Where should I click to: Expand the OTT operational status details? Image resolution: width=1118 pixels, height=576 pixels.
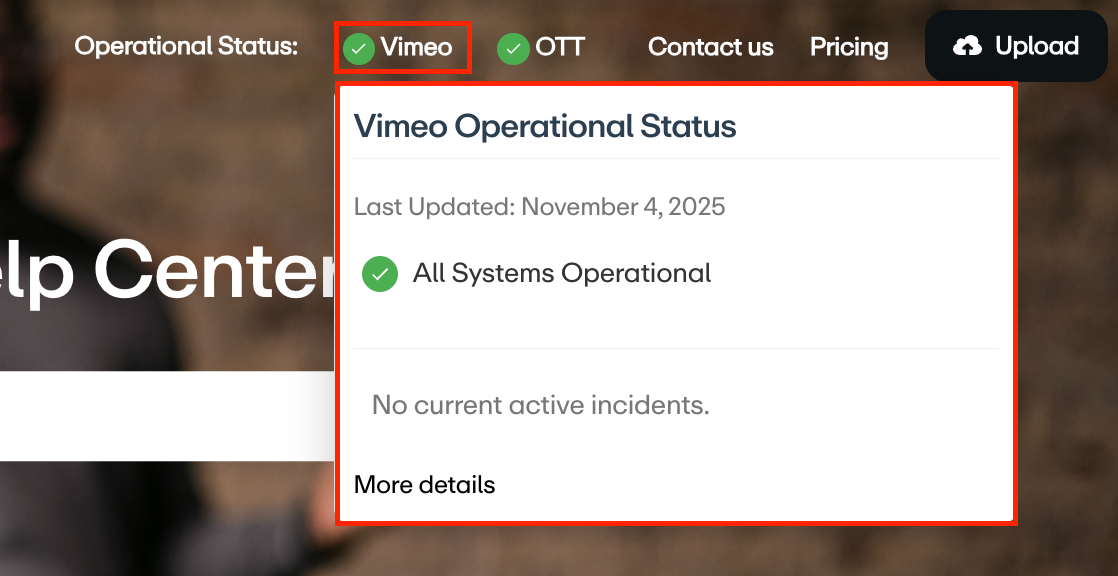[x=540, y=47]
